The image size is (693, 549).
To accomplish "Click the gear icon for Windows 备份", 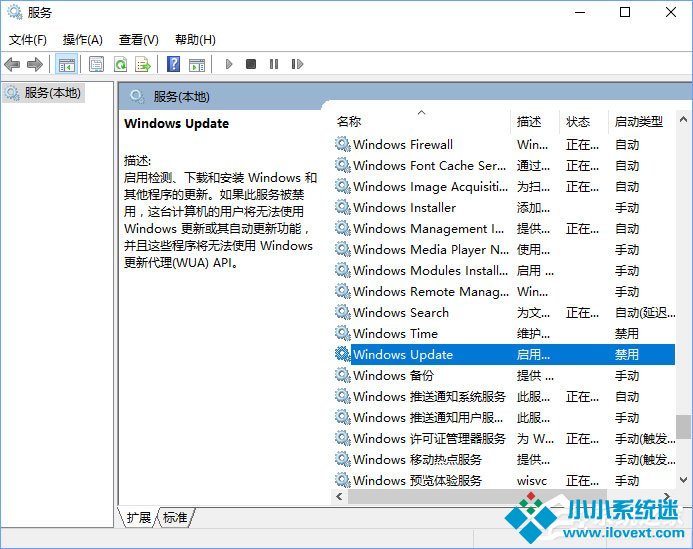I will [x=342, y=375].
